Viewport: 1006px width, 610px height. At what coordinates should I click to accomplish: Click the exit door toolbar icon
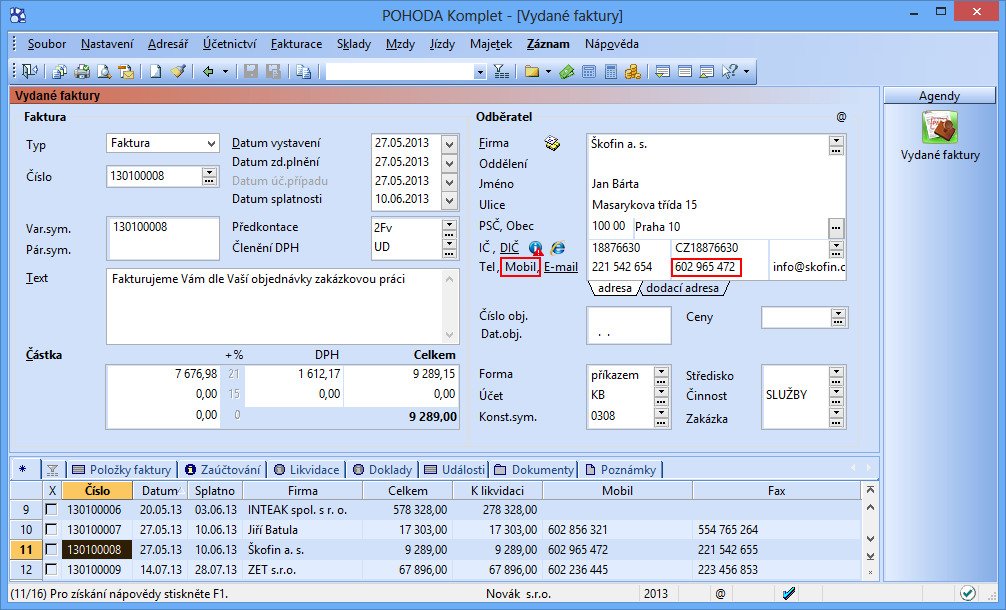tap(30, 71)
